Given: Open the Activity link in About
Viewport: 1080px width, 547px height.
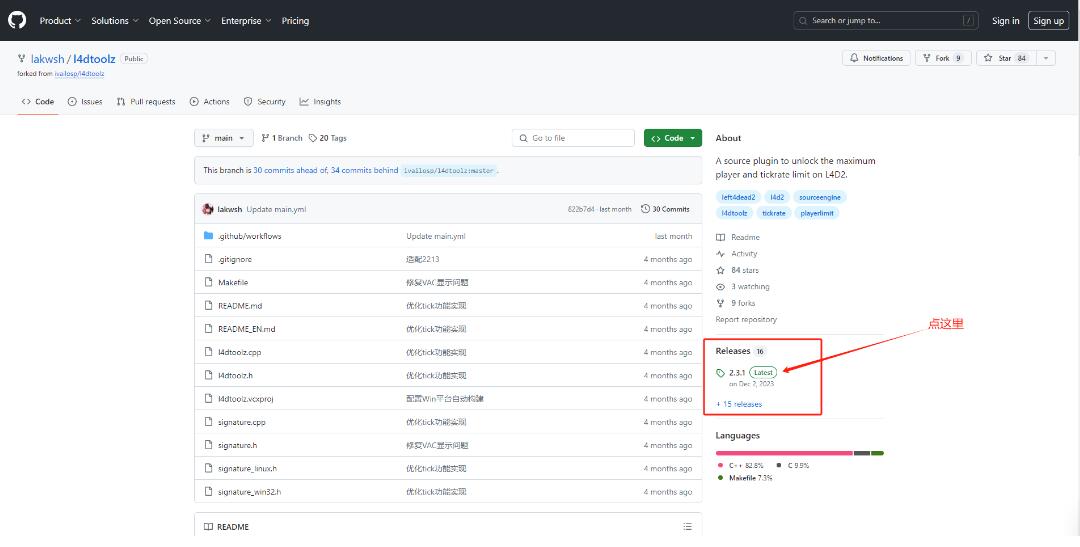Looking at the screenshot, I should click(736, 254).
